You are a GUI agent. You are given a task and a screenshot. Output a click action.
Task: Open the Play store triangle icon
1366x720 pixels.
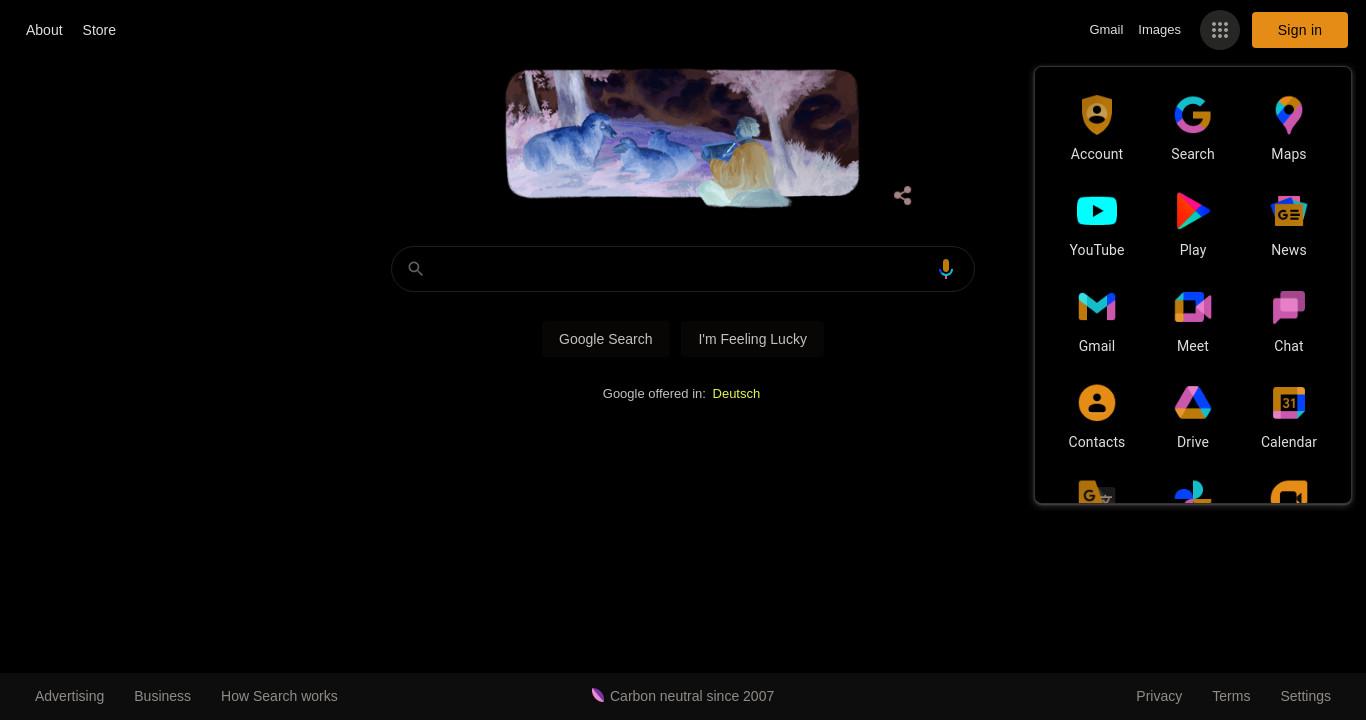1193,211
